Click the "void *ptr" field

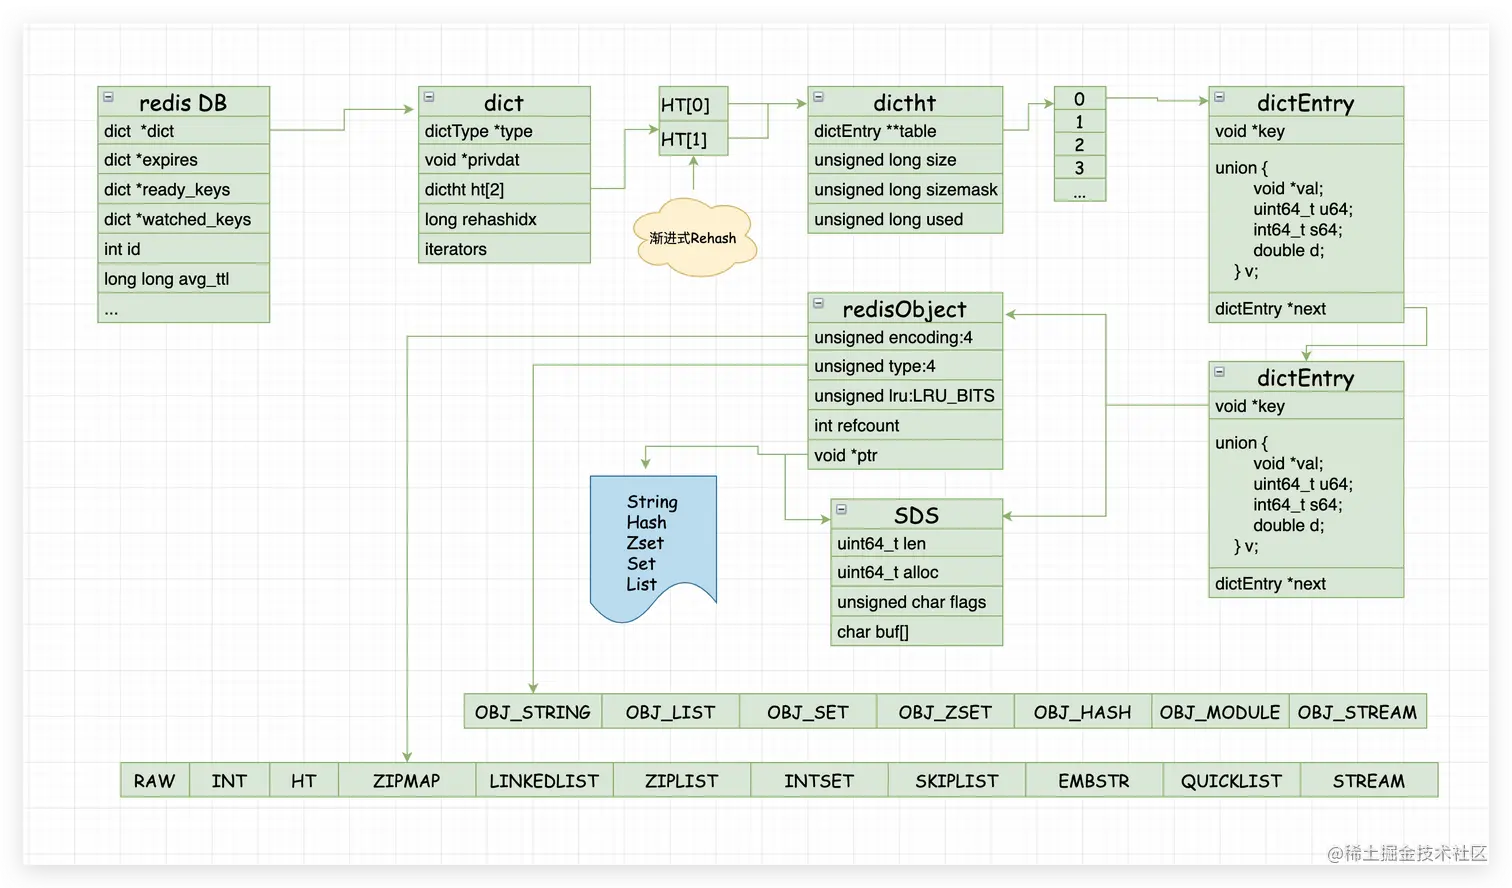pos(905,455)
